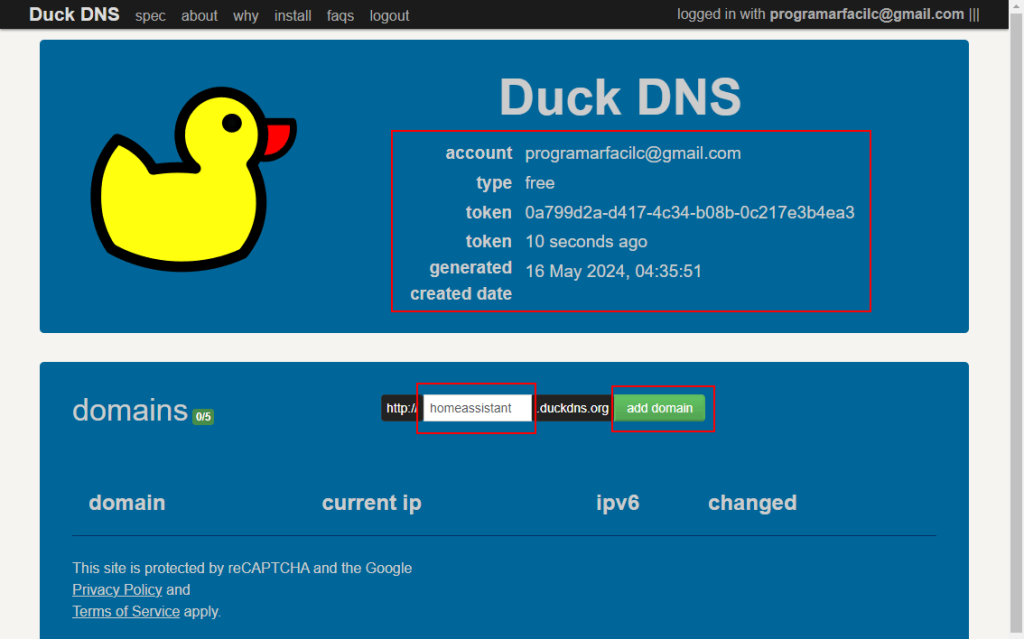Click the current ip column header
1024x639 pixels.
click(x=371, y=503)
